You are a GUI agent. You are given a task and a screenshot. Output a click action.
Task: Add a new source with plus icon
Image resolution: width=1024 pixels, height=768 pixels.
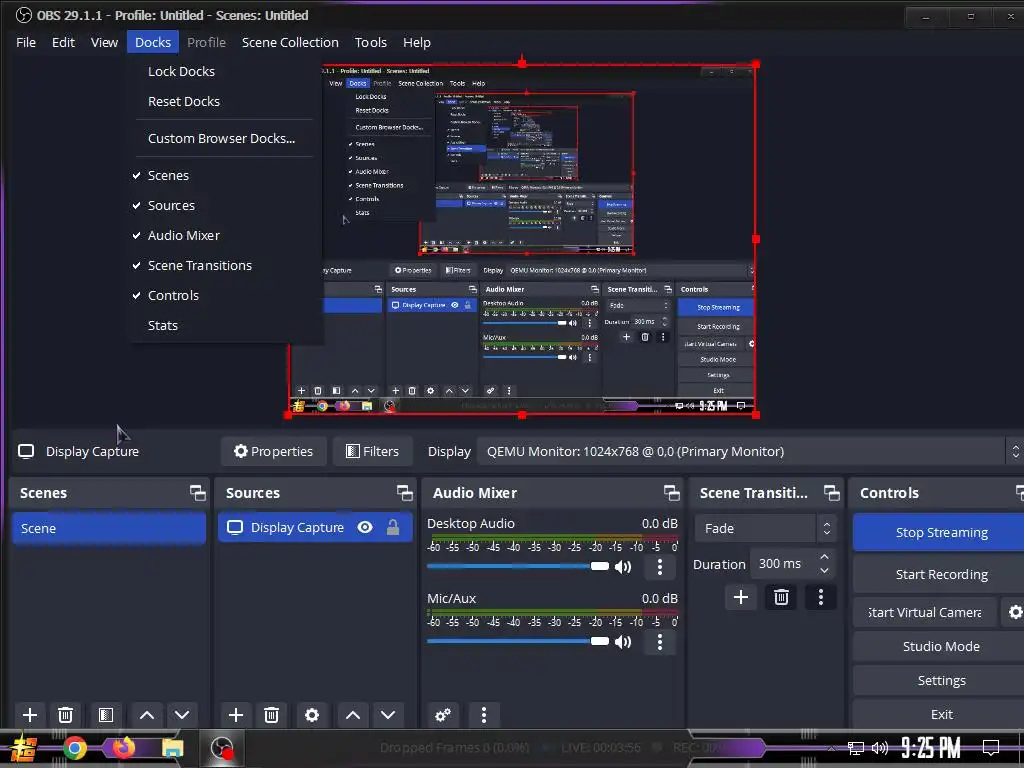point(236,714)
